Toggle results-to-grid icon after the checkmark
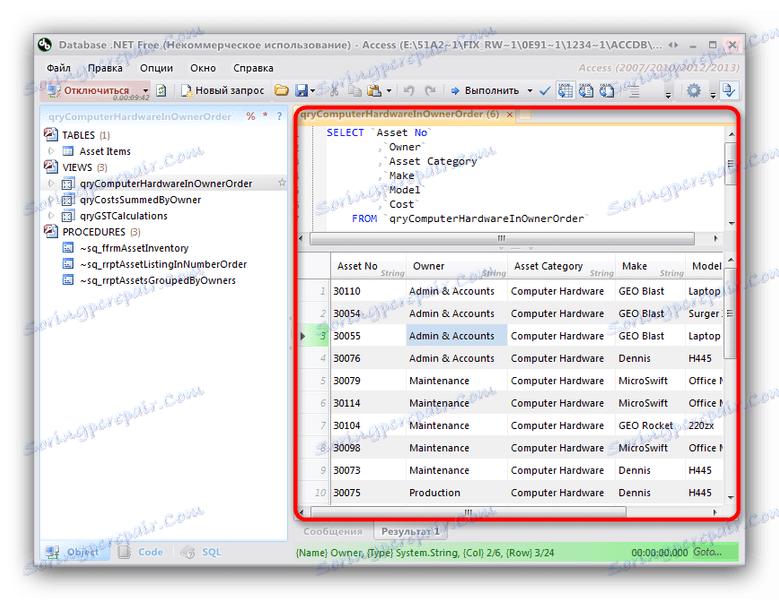The width and height of the screenshot is (779, 600). pyautogui.click(x=565, y=90)
